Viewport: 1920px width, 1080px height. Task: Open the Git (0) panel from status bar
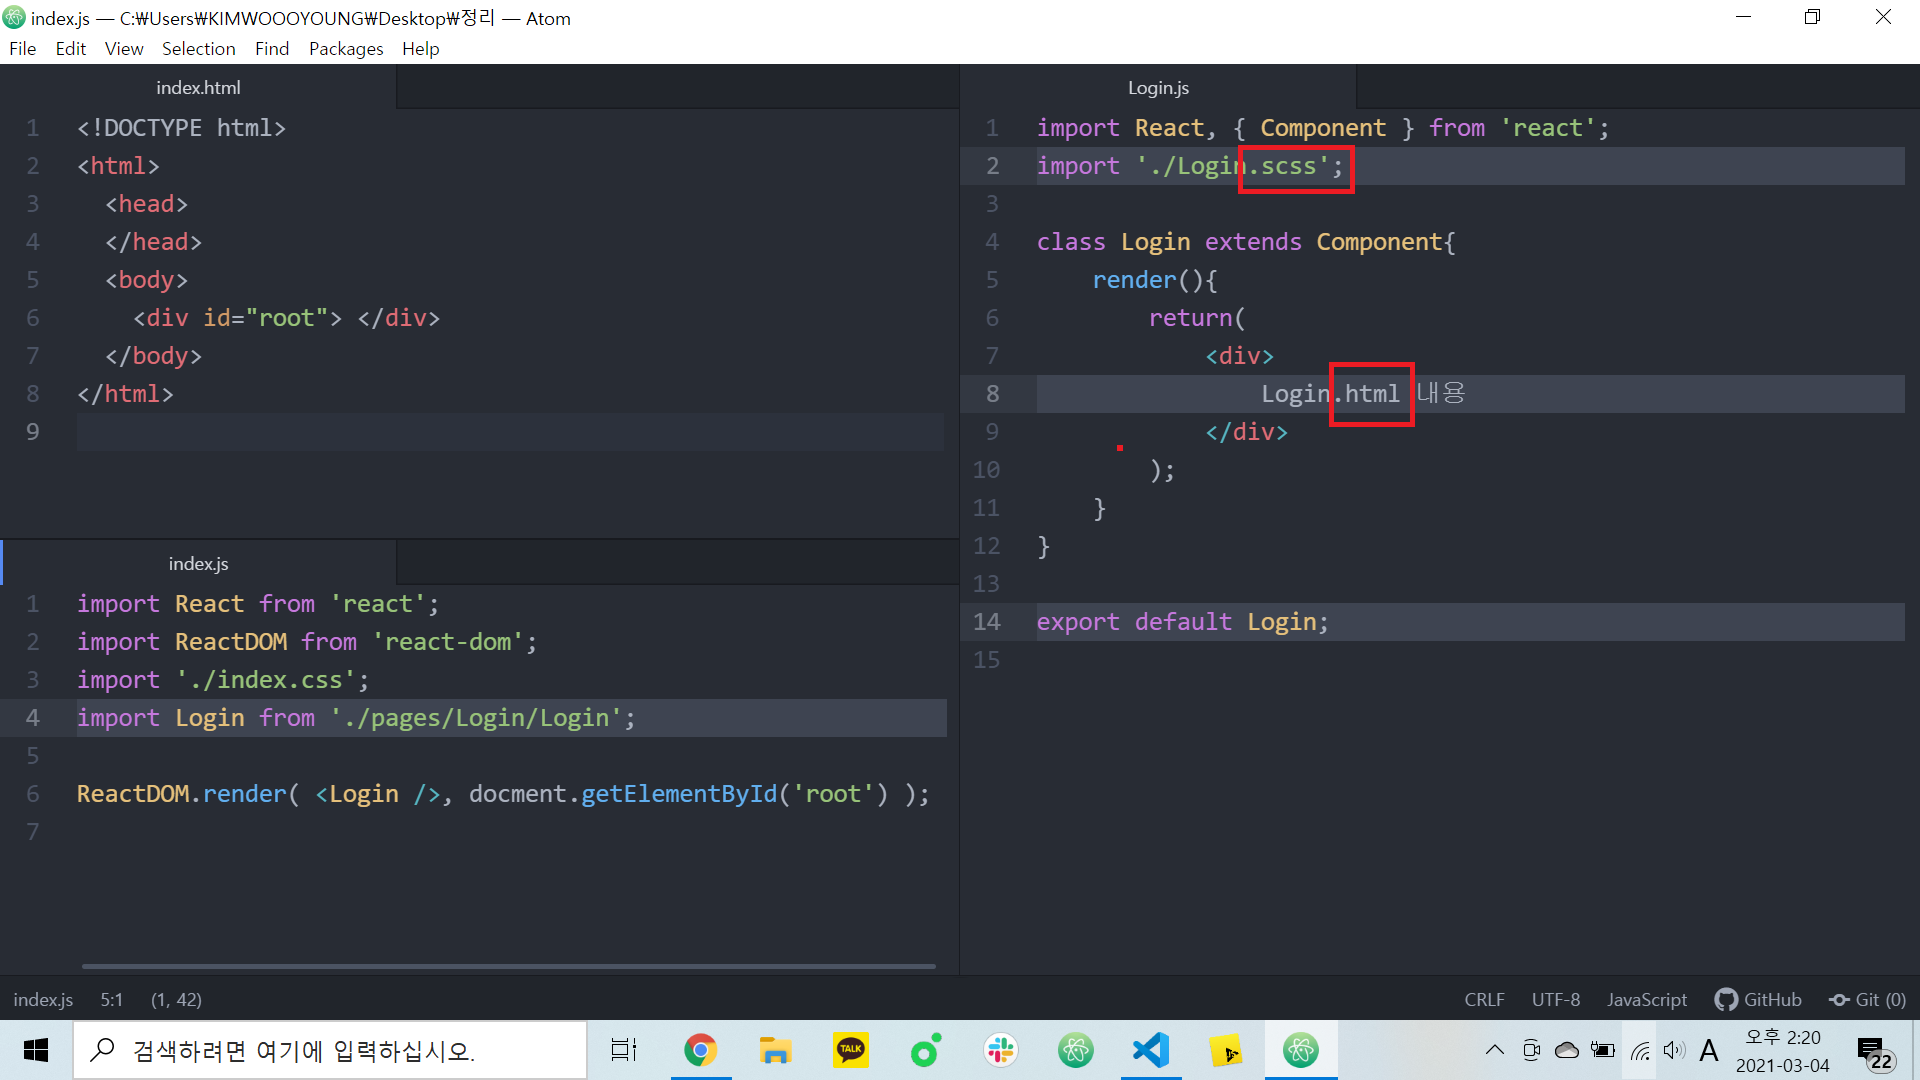(x=1867, y=999)
